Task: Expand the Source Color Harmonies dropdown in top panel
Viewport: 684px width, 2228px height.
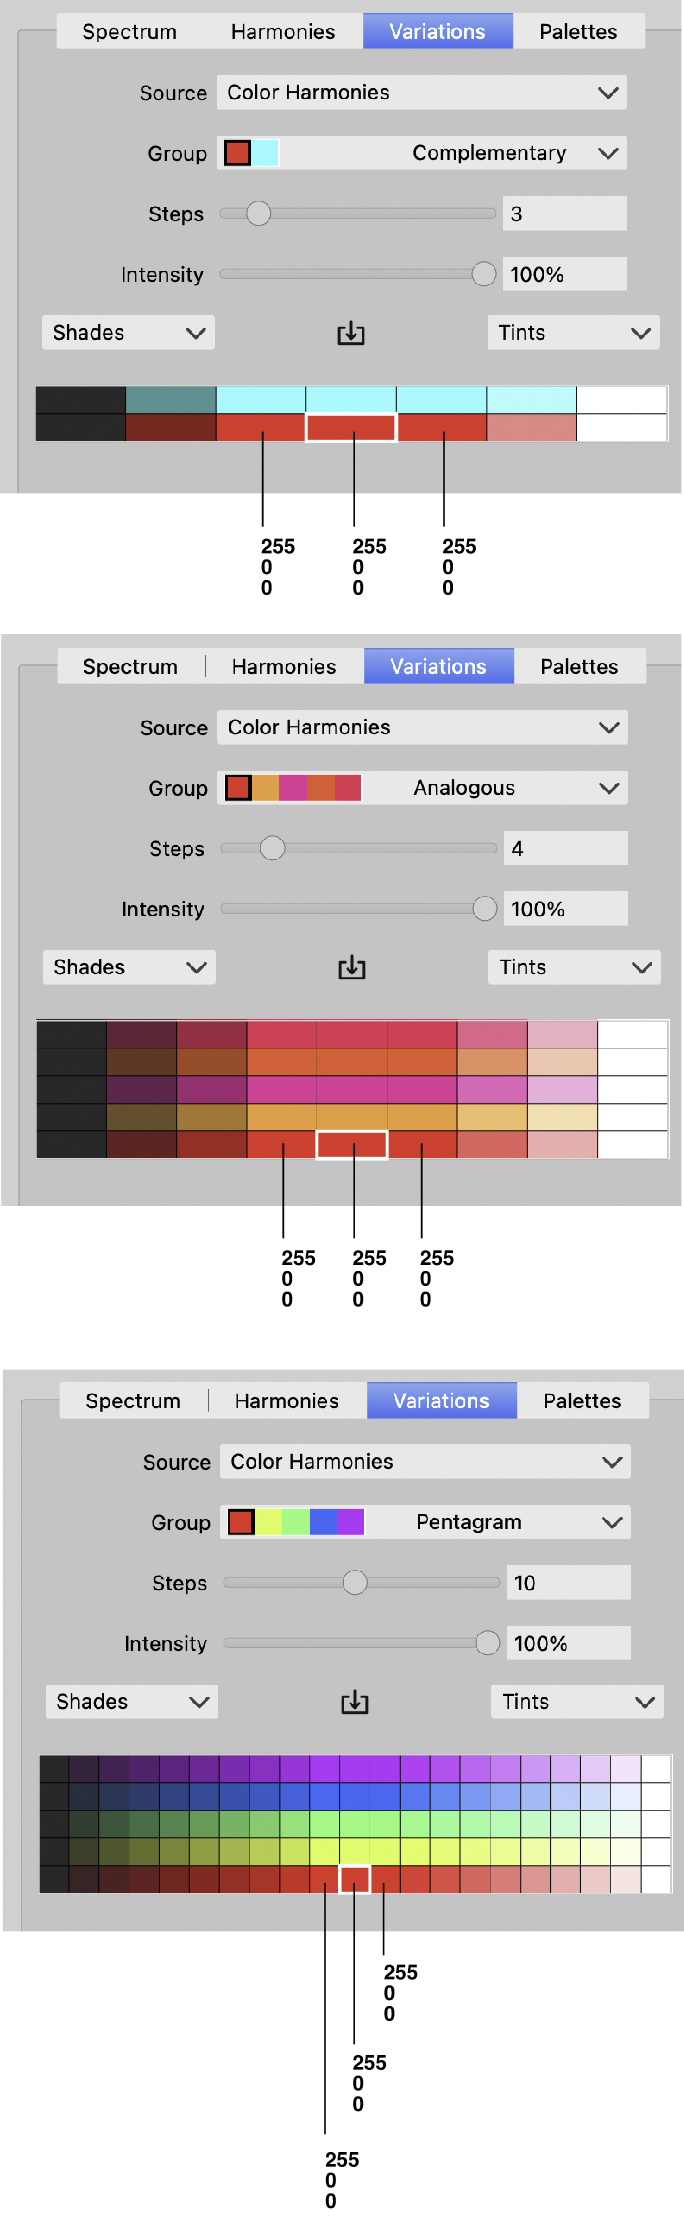Action: [x=422, y=92]
